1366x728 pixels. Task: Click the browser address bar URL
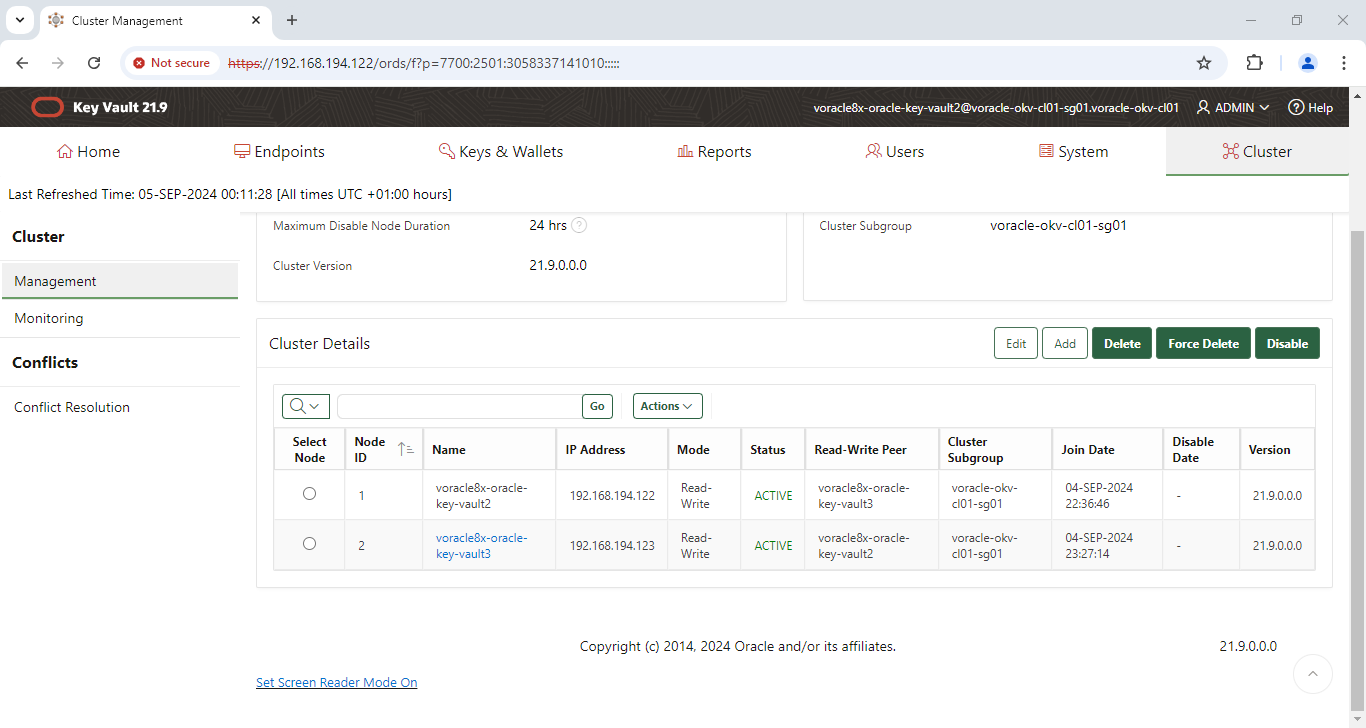[424, 63]
